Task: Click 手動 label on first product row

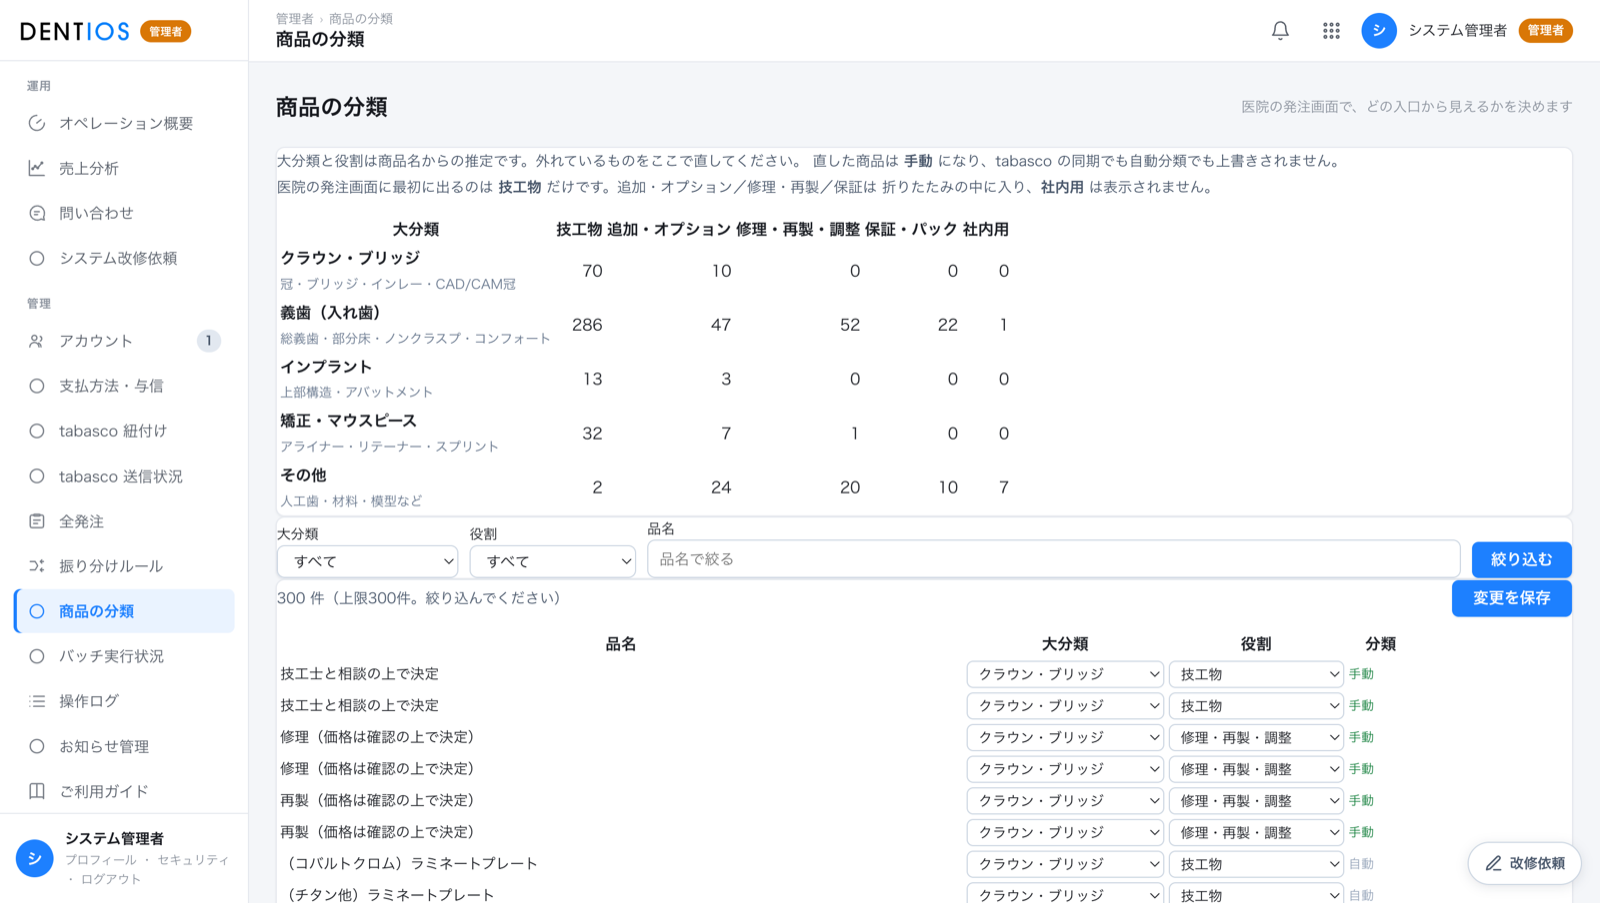Action: [1361, 674]
